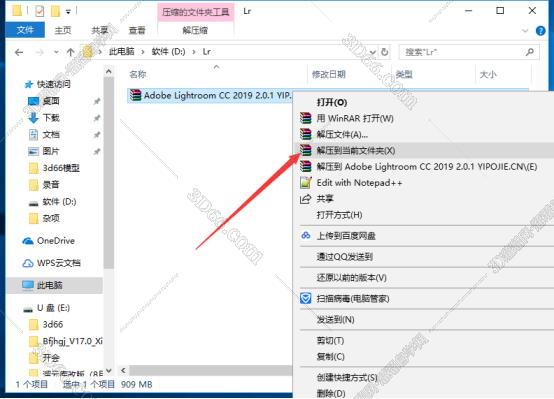Image resolution: width=554 pixels, height=399 pixels.
Task: Choose Edit with Notepad++
Action: pyautogui.click(x=424, y=183)
